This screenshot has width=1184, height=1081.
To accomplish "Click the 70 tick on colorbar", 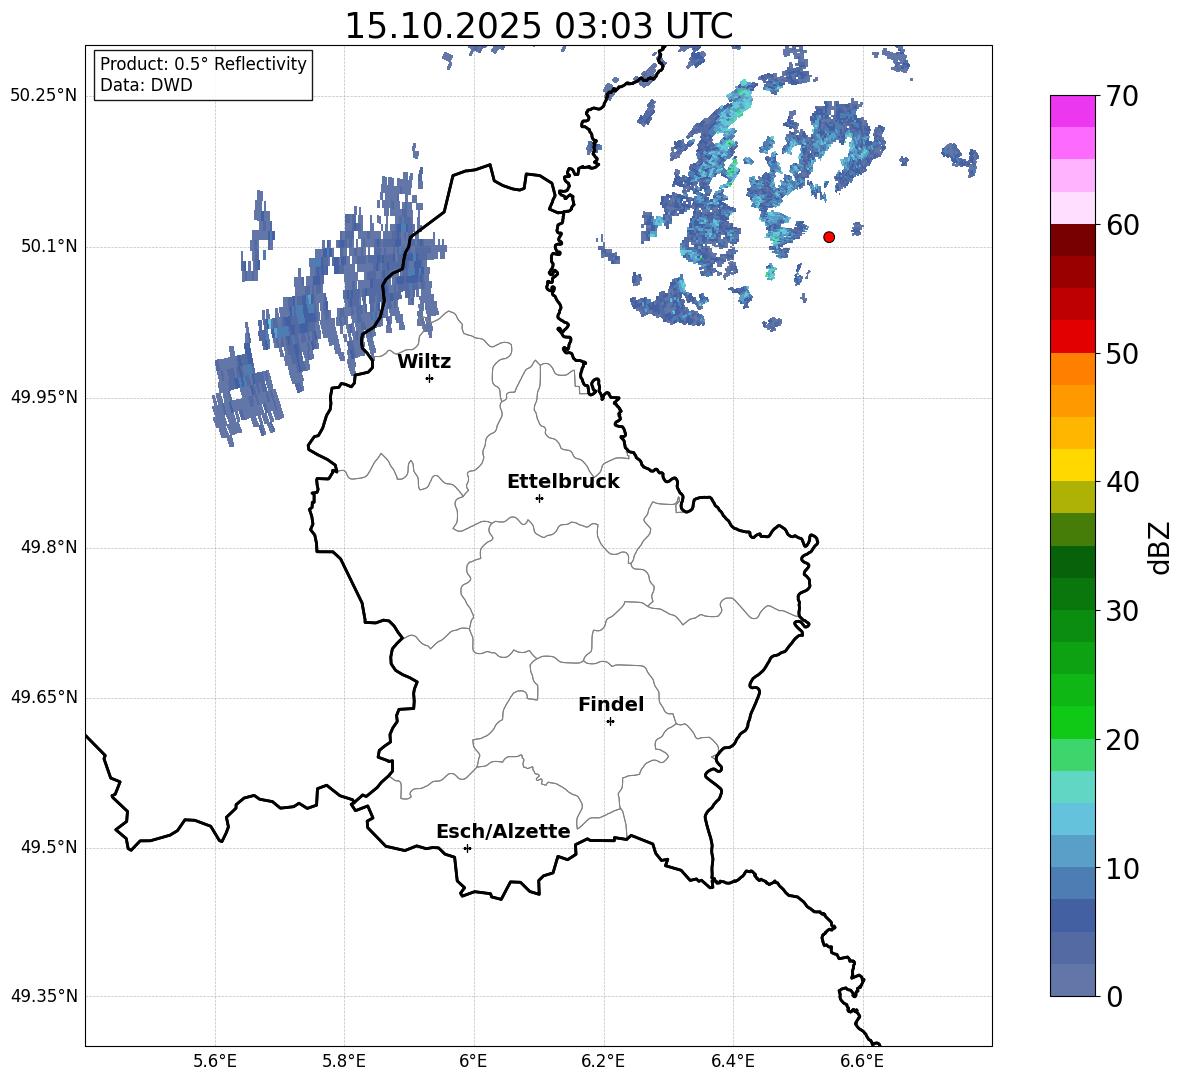I will click(x=1122, y=97).
